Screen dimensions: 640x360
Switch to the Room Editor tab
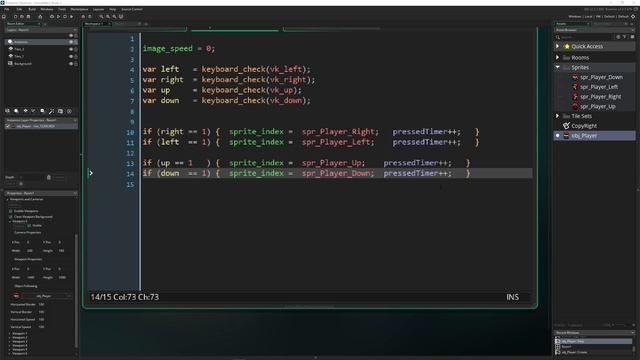23,24
